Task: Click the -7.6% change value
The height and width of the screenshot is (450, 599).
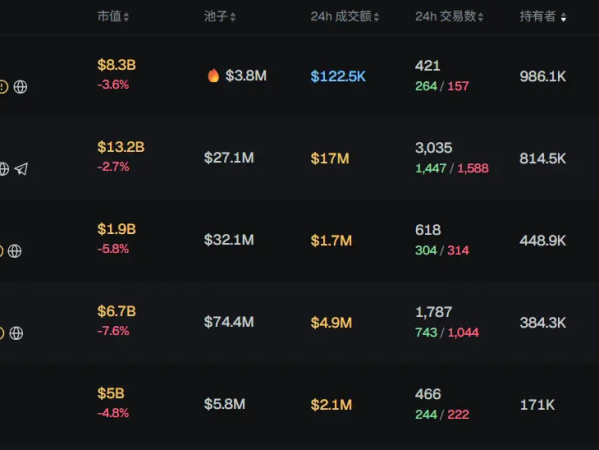Action: coord(113,331)
